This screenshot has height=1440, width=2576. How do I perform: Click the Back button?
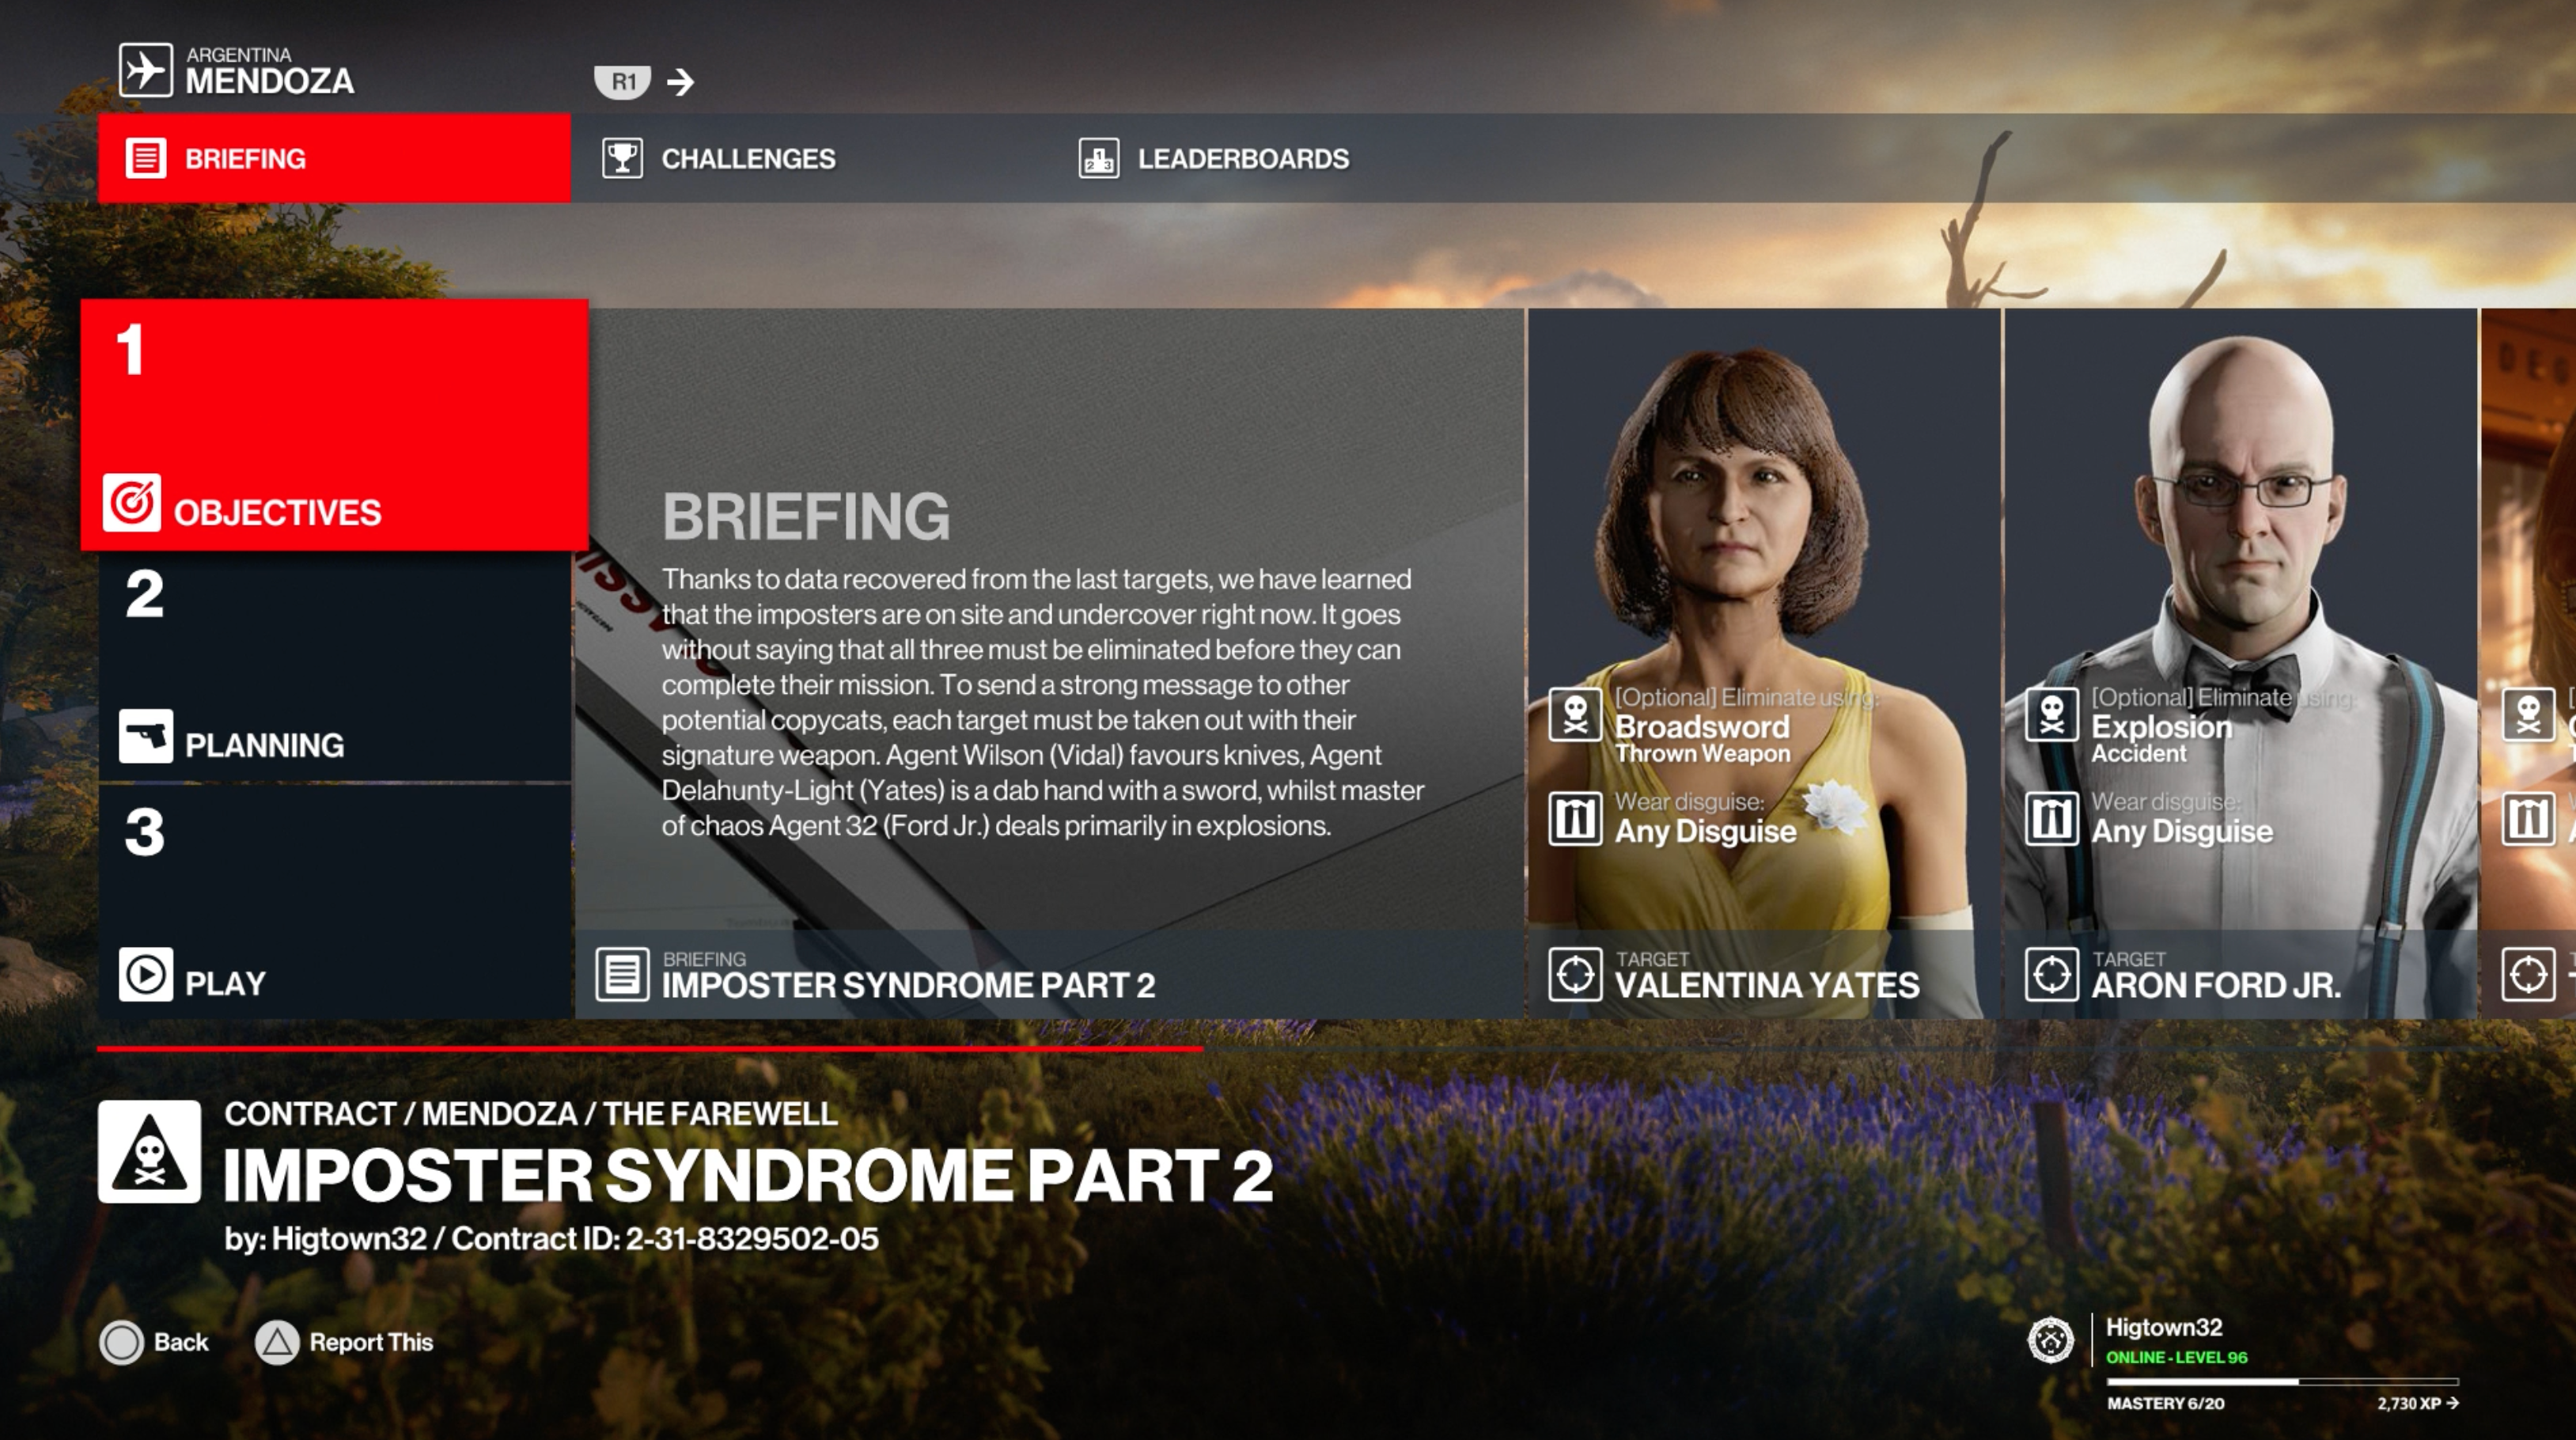point(155,1342)
